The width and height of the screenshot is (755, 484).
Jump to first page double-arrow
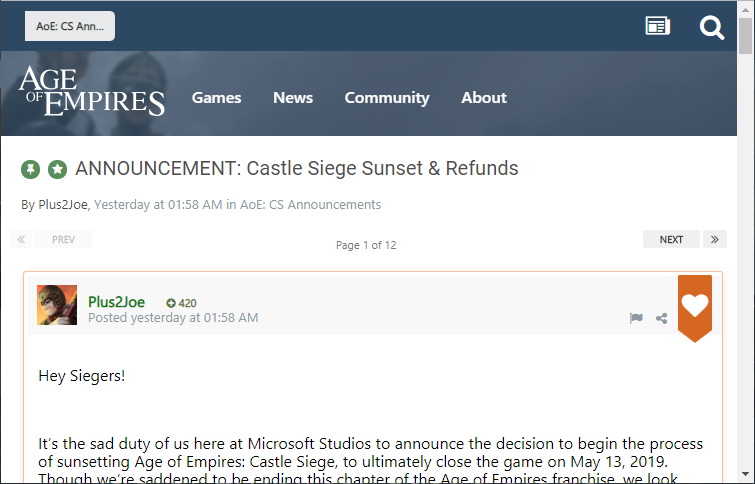21,239
